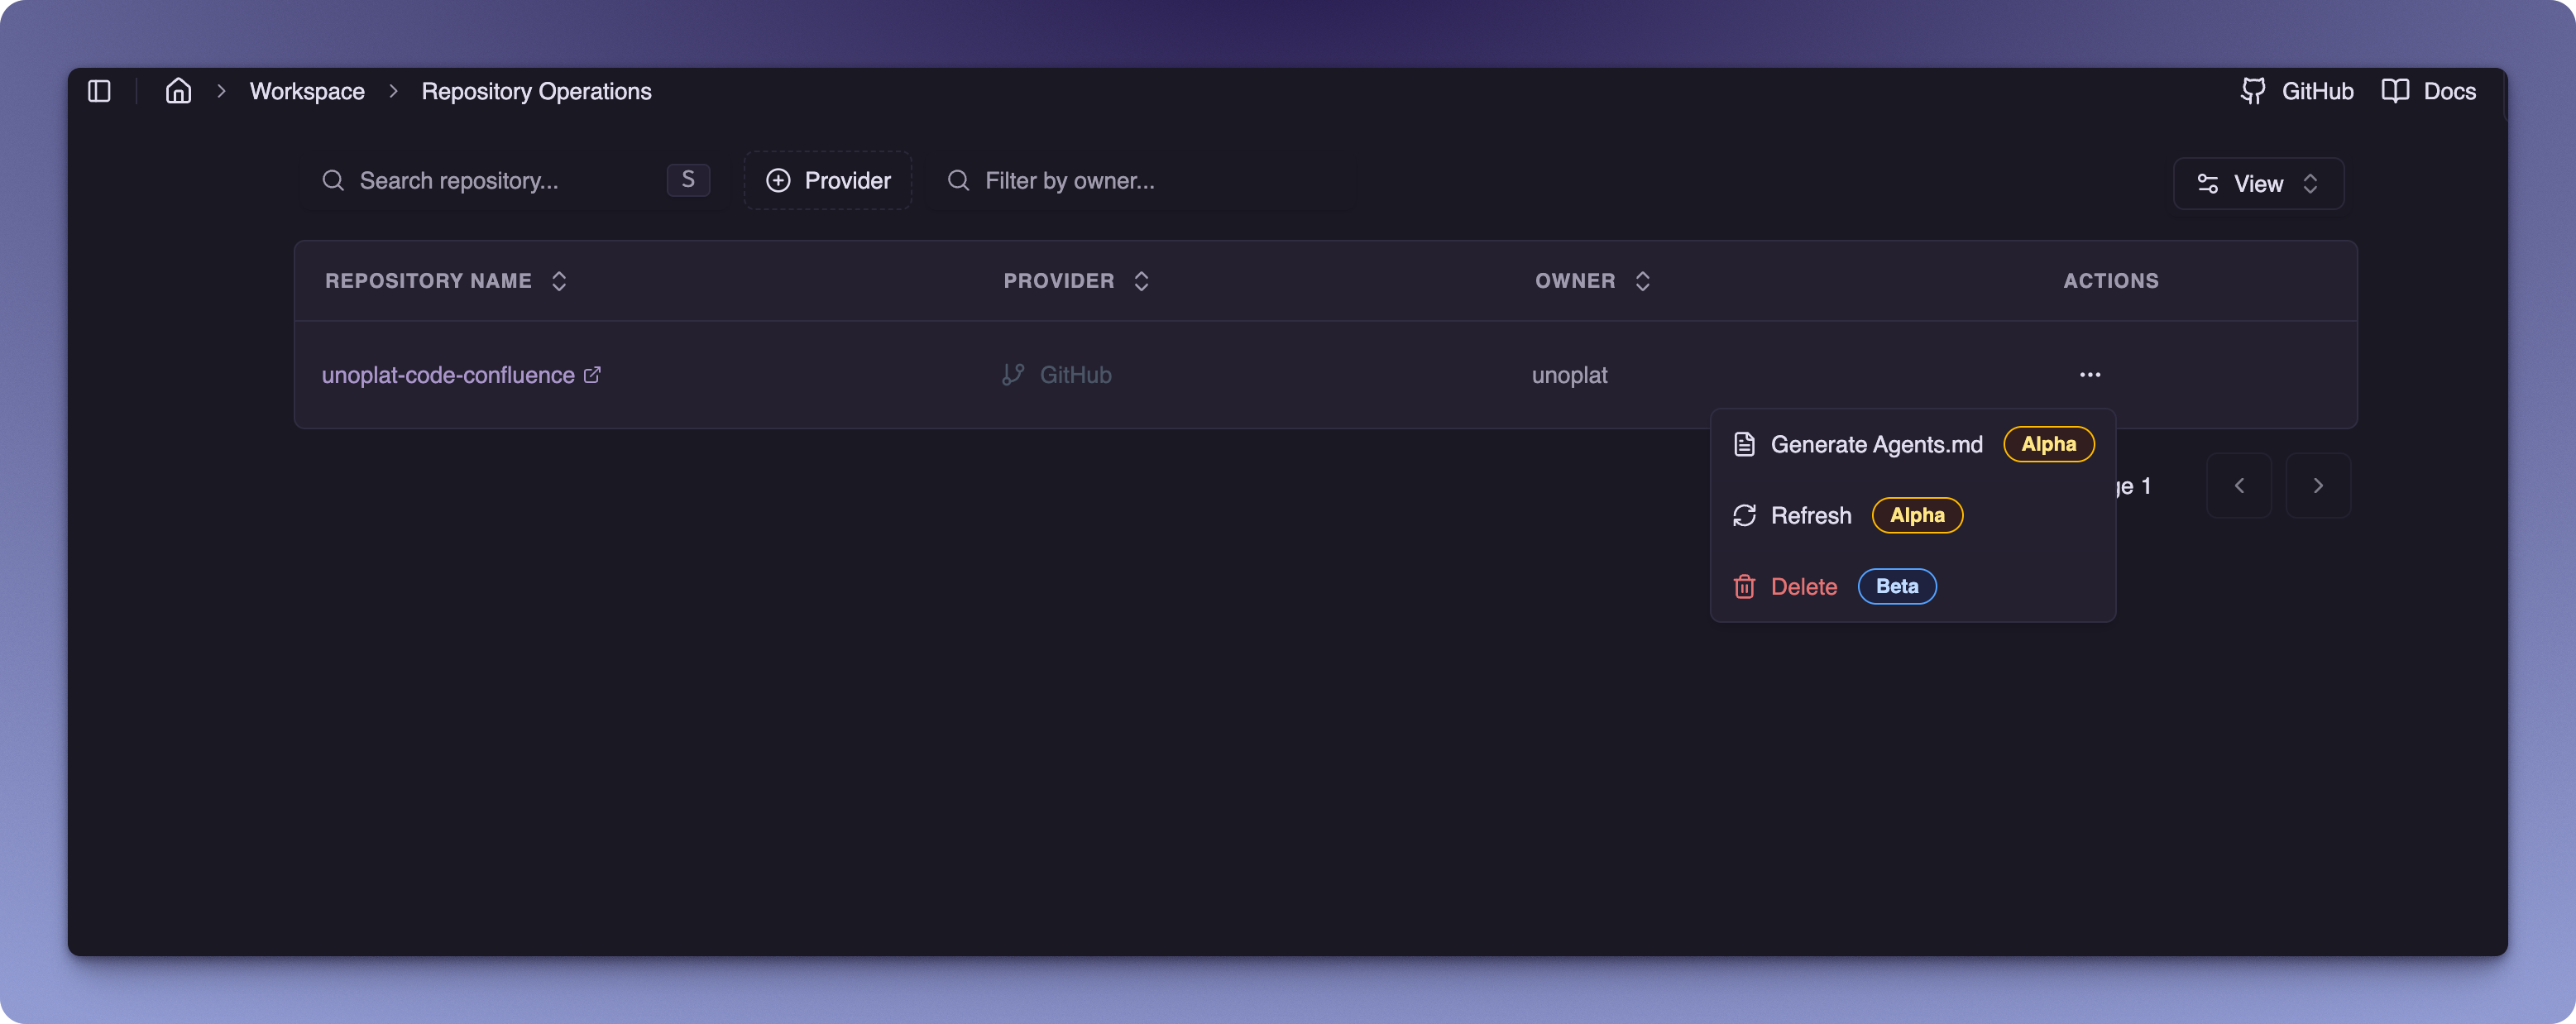Click the trash icon next to Delete
The image size is (2576, 1024).
pyautogui.click(x=1744, y=587)
